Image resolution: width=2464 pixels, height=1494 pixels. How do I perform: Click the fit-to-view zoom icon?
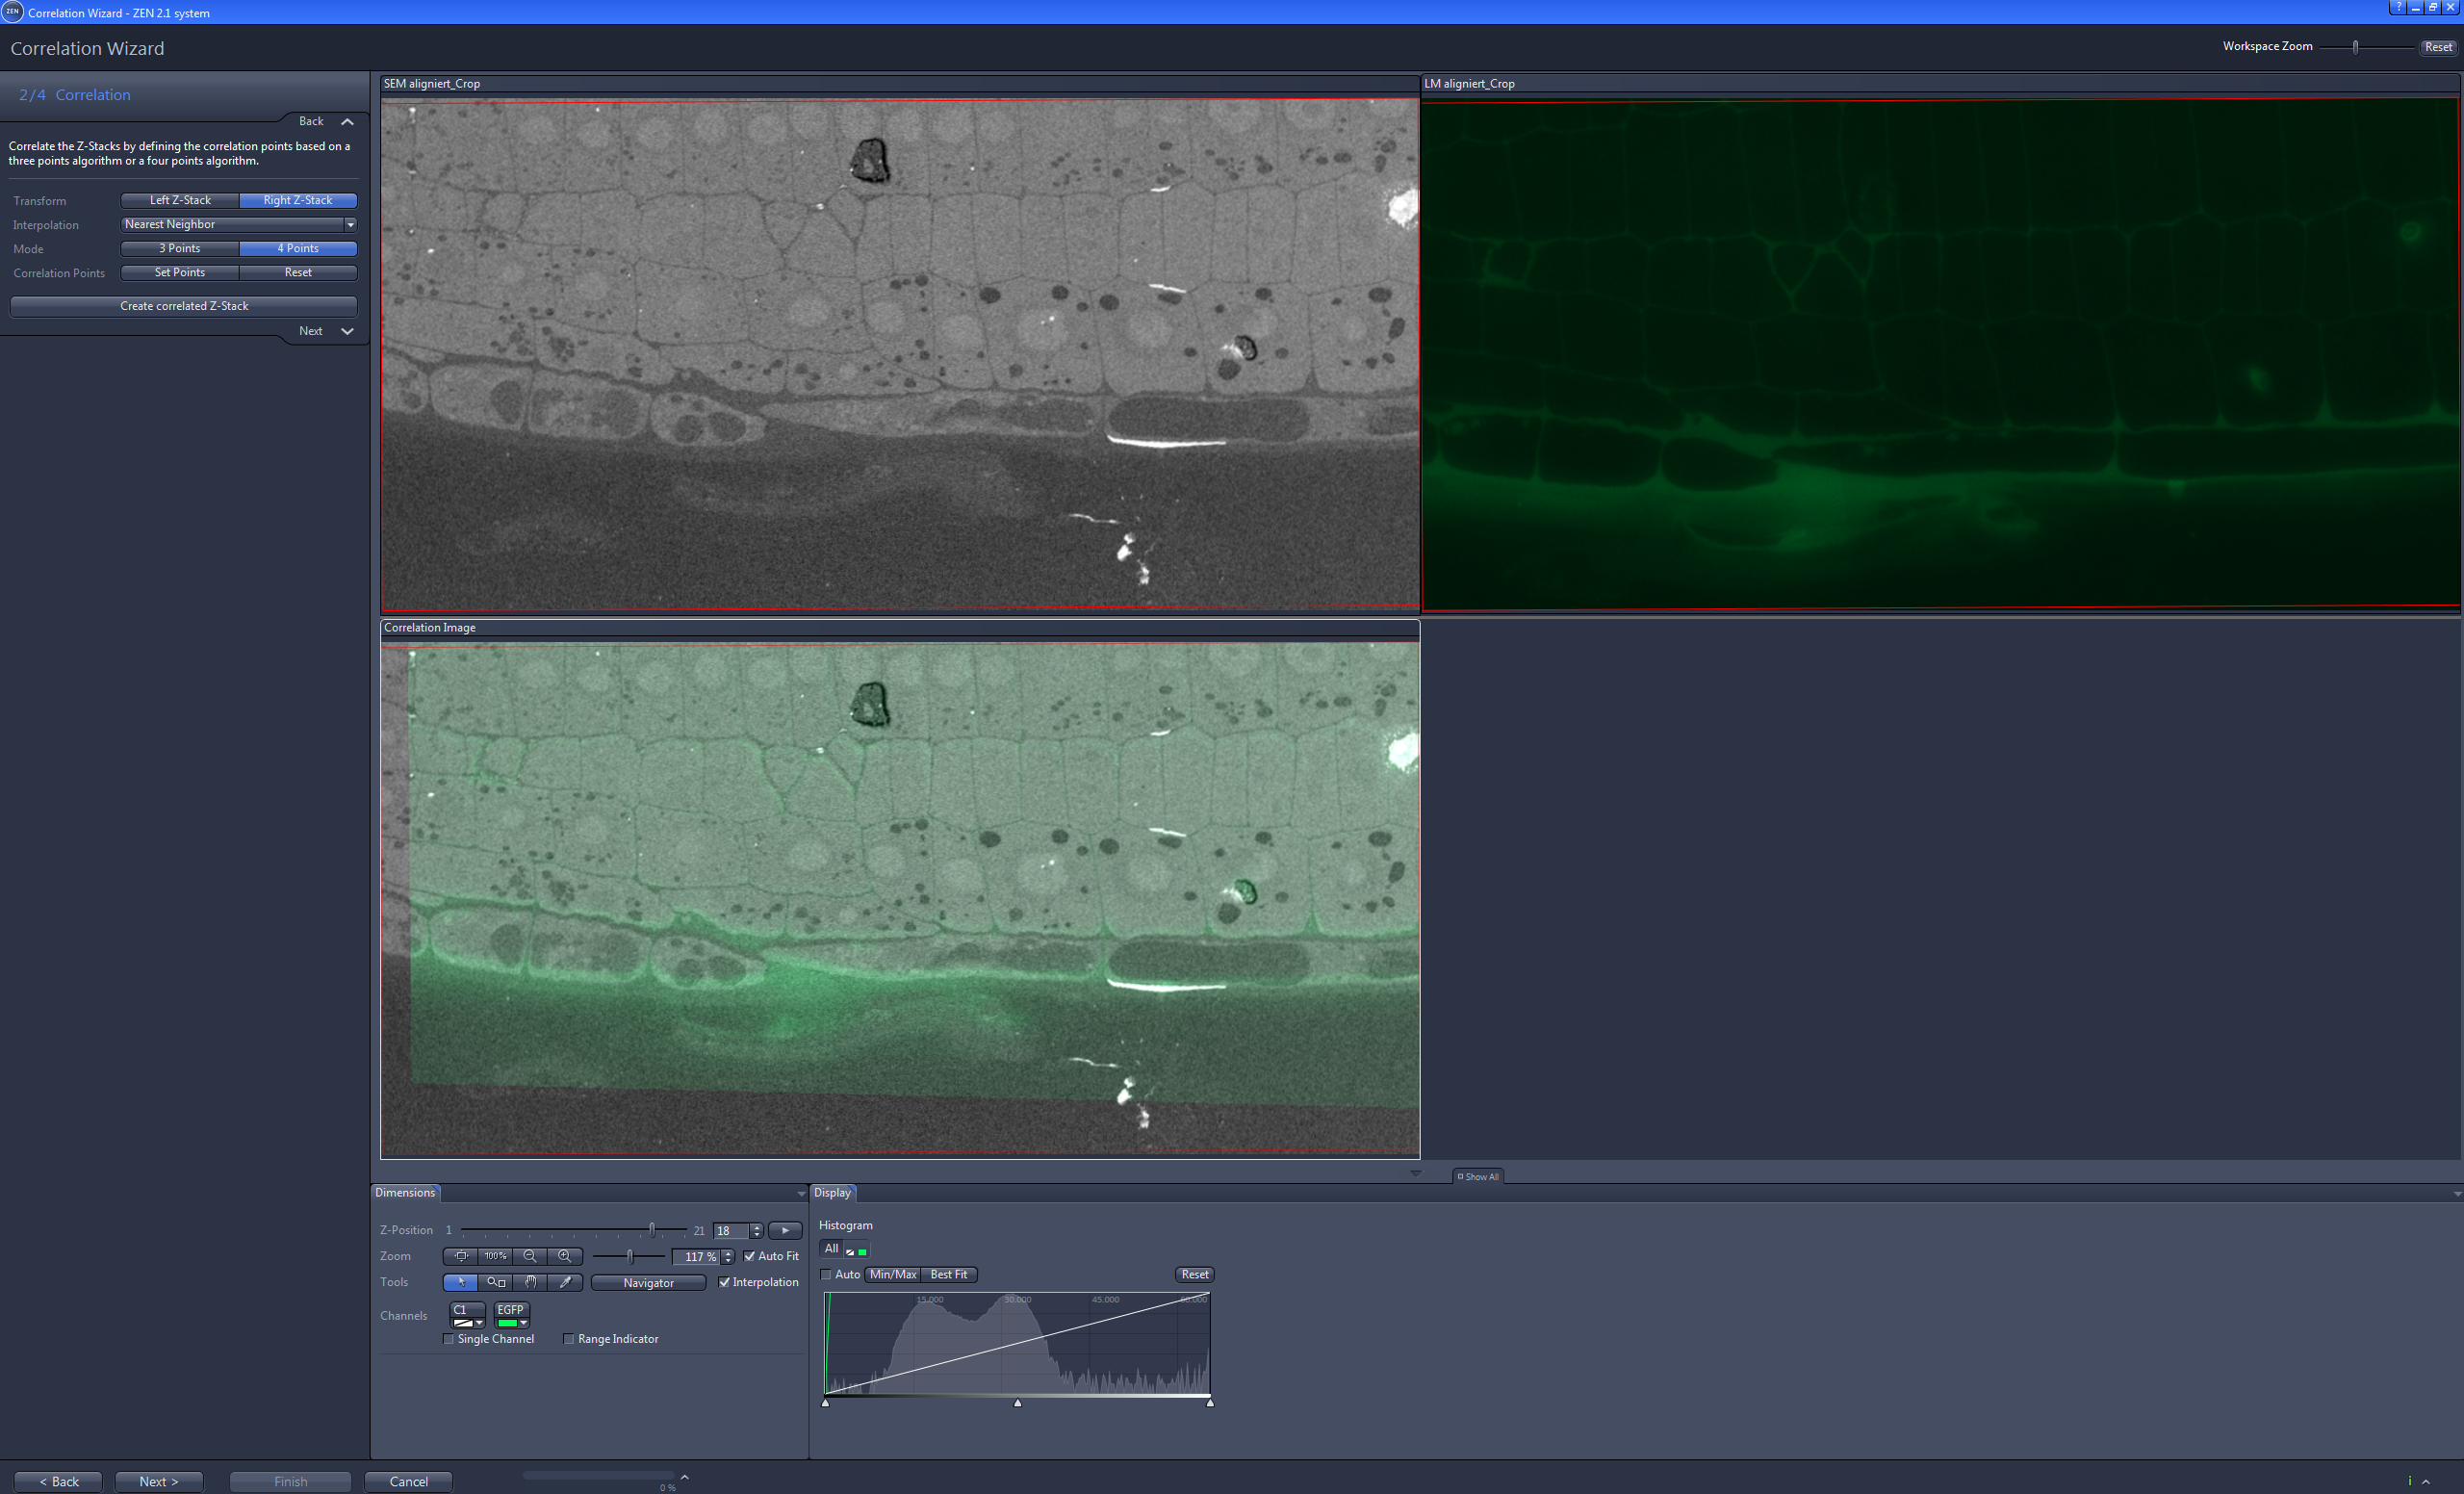[x=461, y=1256]
